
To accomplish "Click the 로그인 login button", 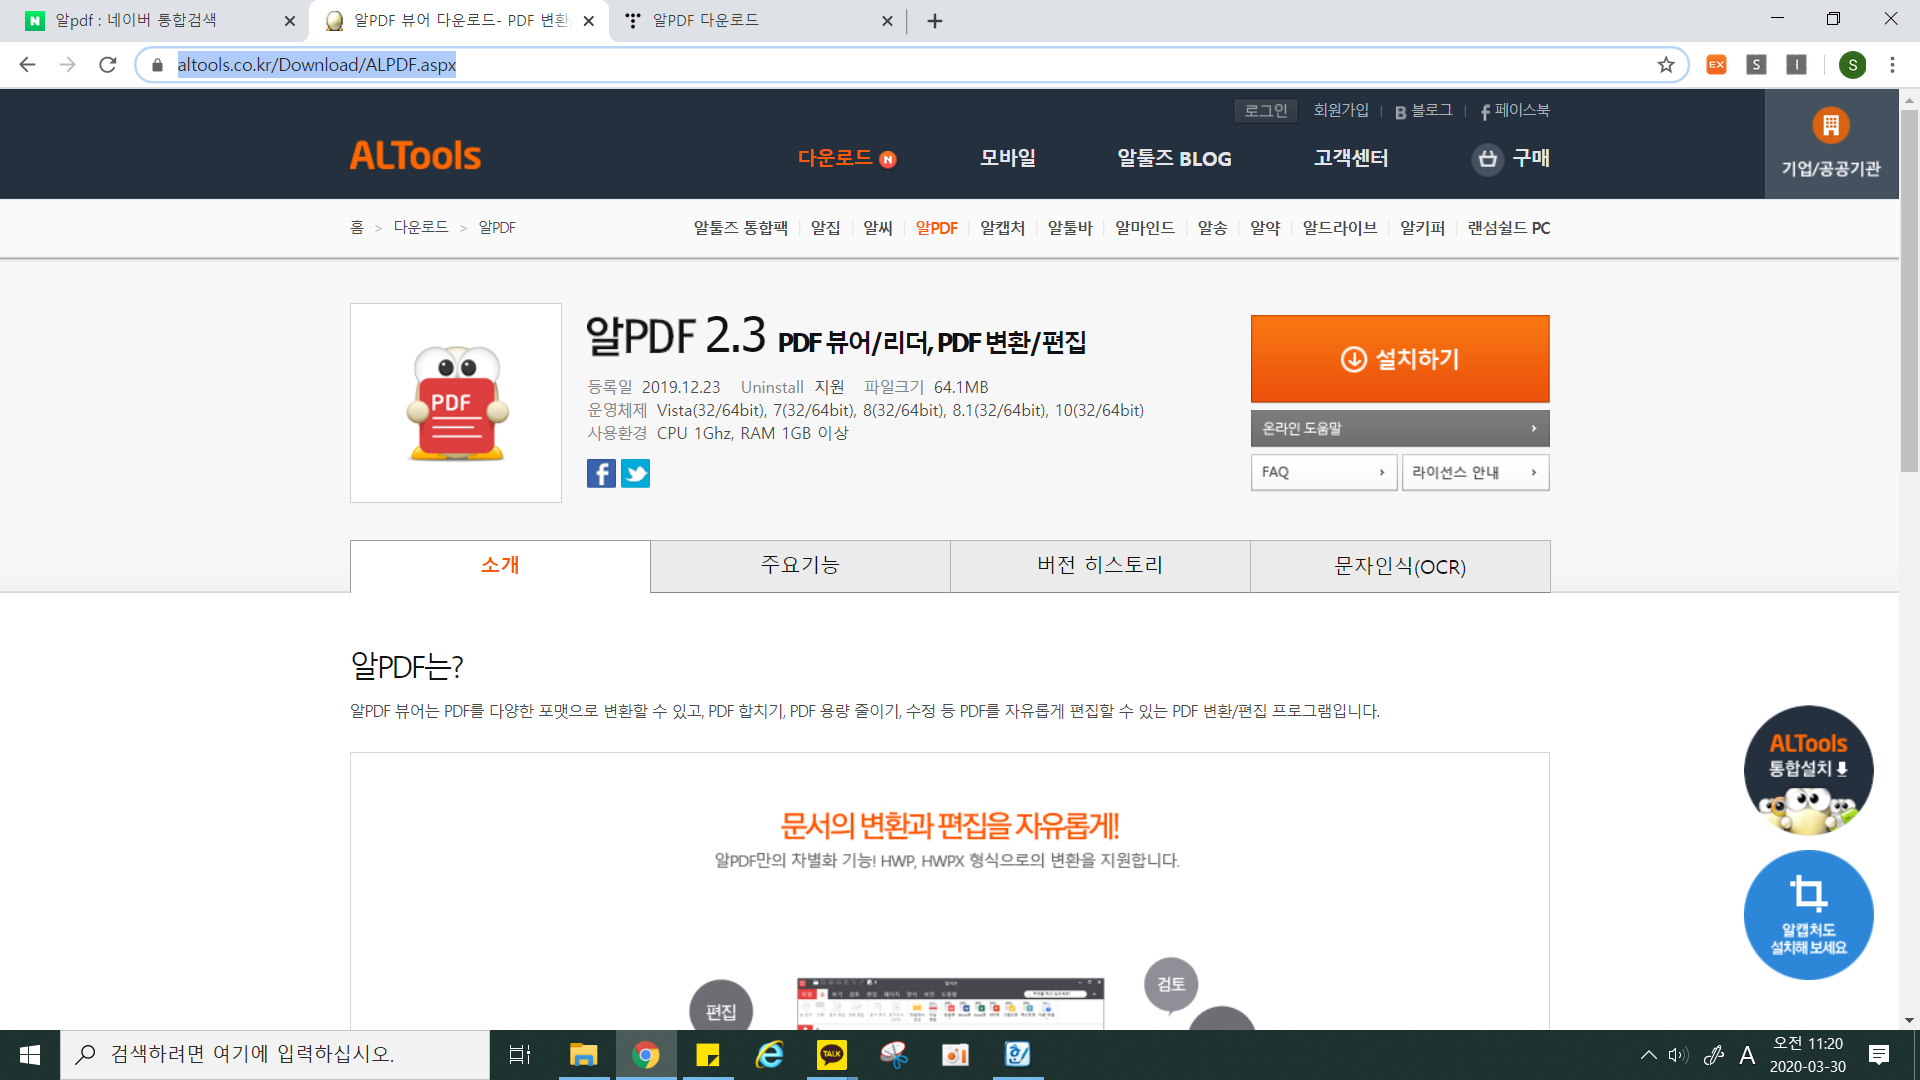I will click(x=1265, y=111).
